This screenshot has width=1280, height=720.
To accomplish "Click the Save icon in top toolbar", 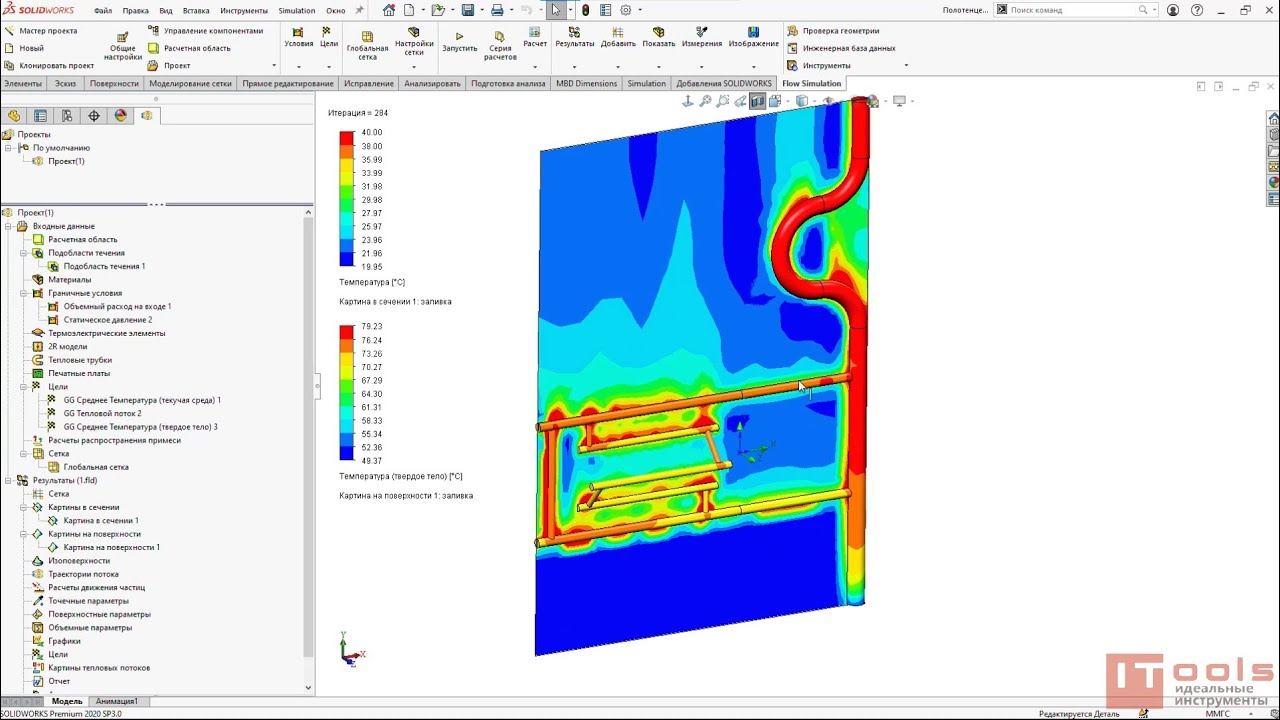I will click(467, 10).
